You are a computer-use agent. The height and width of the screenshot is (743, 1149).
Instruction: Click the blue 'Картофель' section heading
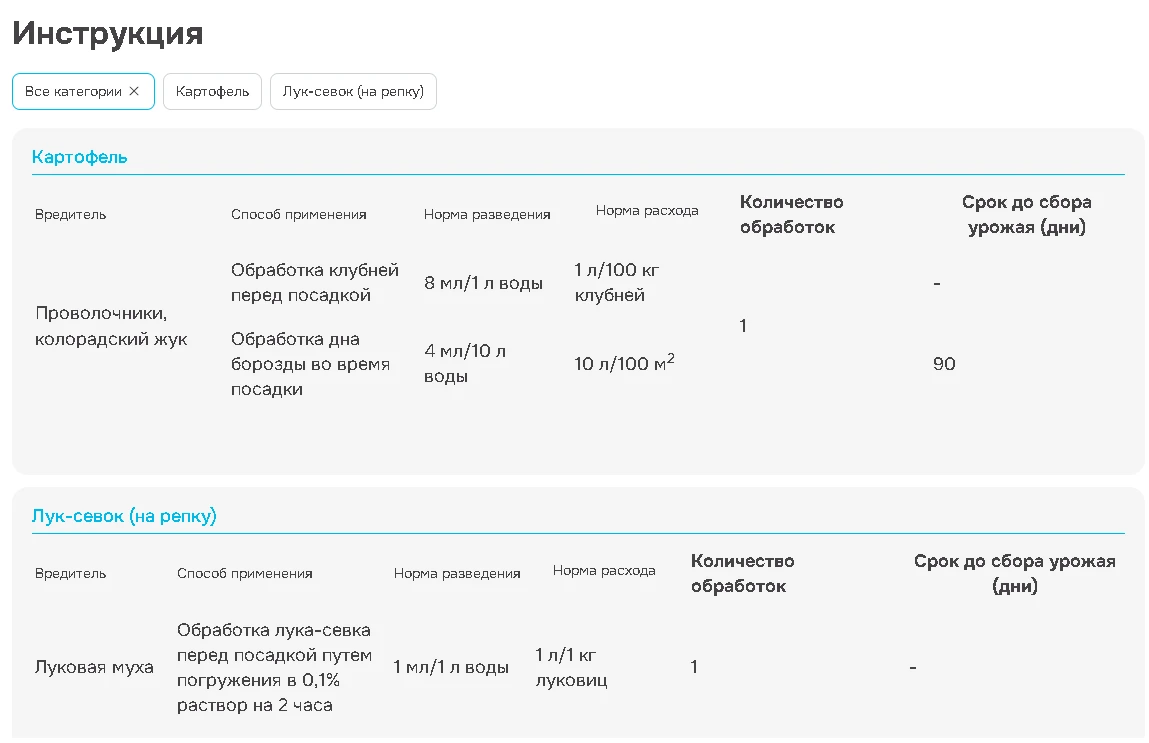tap(80, 157)
